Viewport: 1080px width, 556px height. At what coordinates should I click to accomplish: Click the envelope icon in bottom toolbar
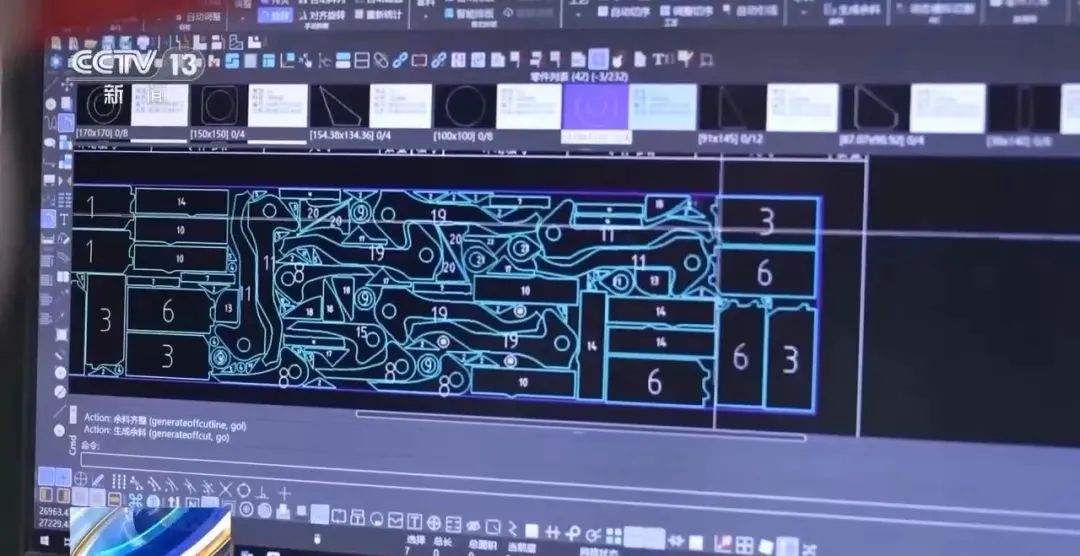[395, 520]
